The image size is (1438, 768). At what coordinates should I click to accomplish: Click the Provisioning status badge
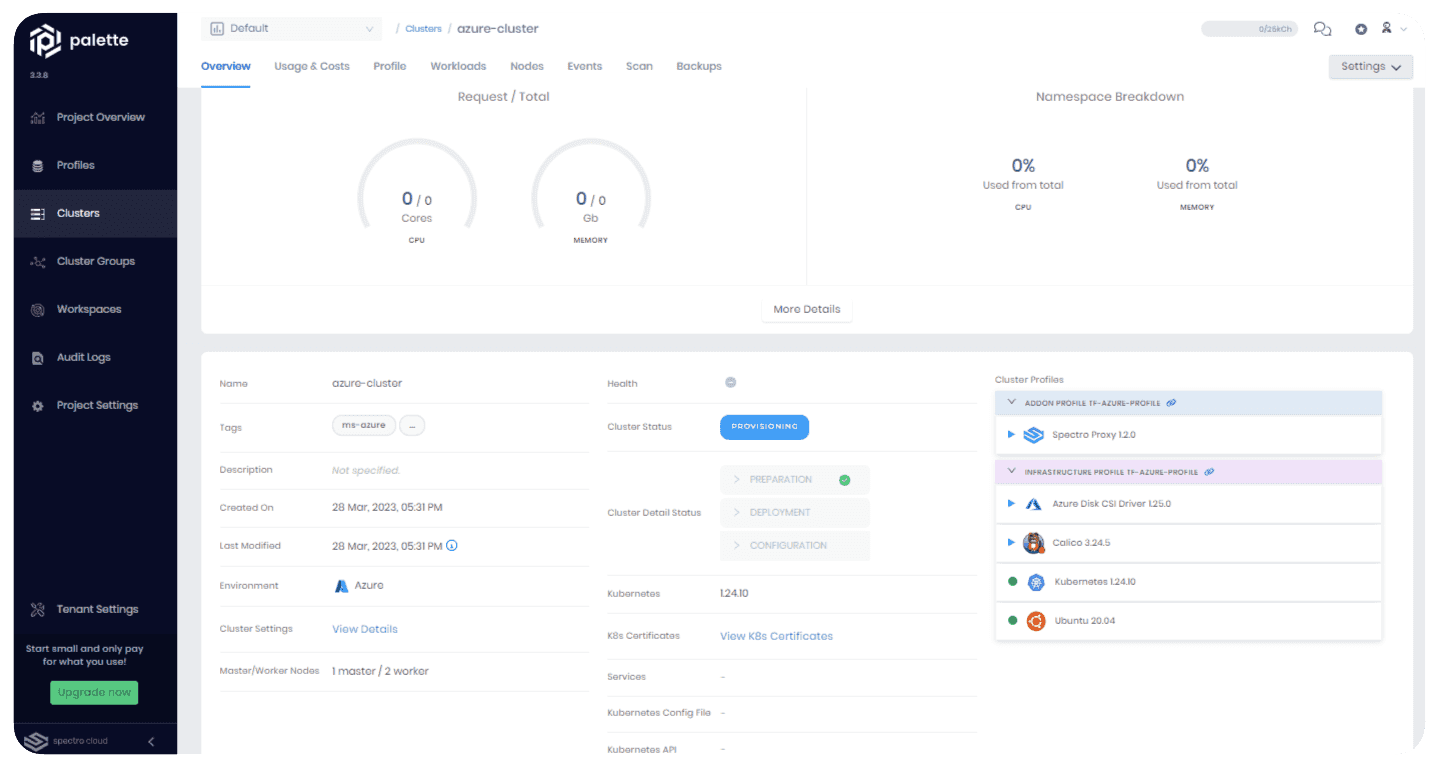764,427
